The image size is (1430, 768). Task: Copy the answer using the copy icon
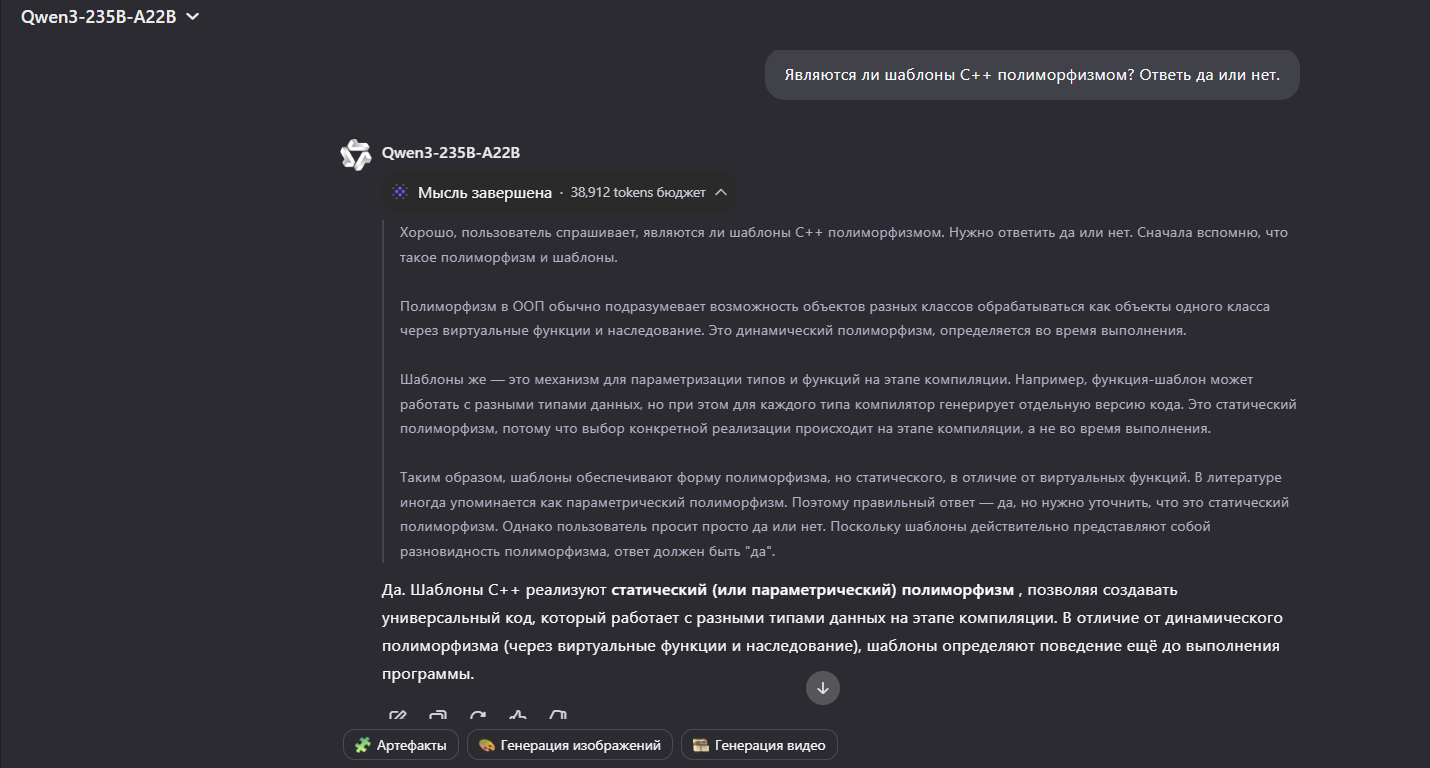coord(438,717)
